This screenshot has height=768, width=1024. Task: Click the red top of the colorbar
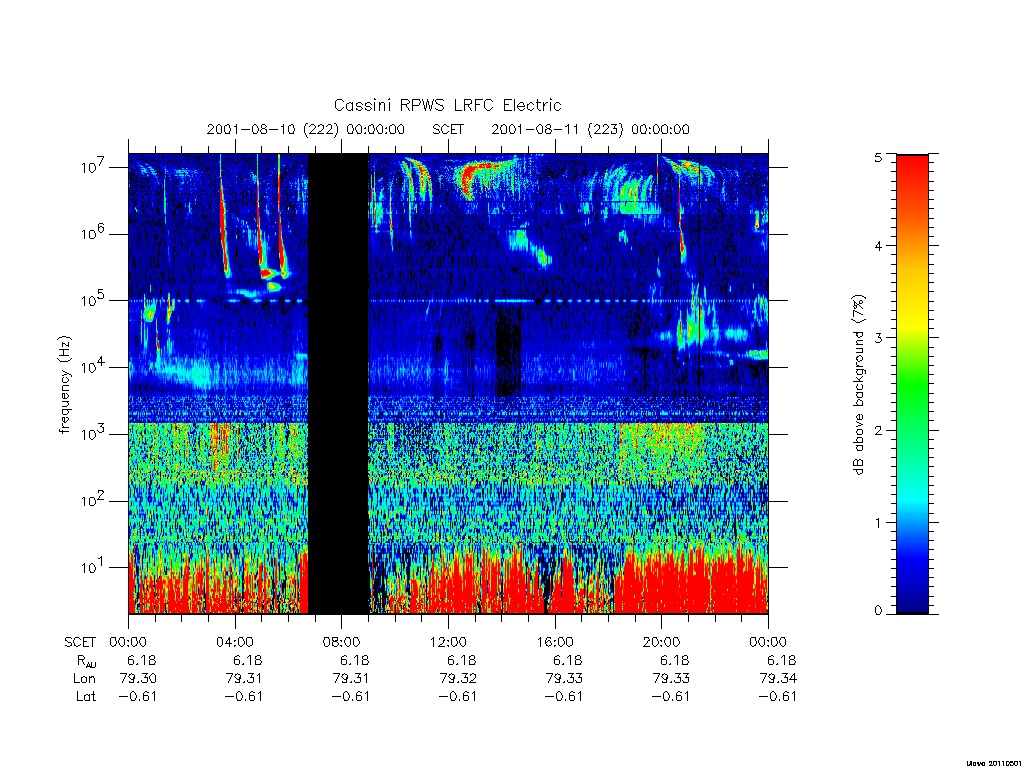[x=912, y=170]
